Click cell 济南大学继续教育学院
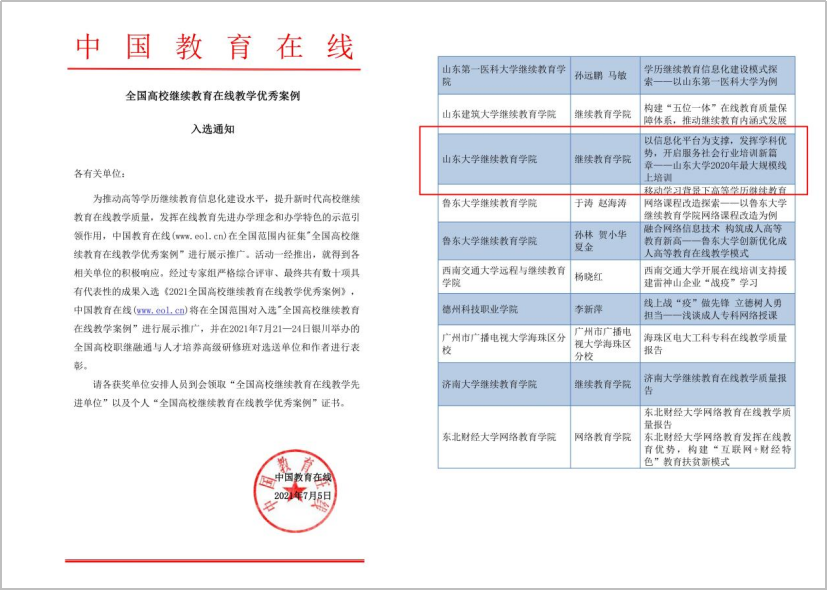827x590 pixels. [504, 384]
